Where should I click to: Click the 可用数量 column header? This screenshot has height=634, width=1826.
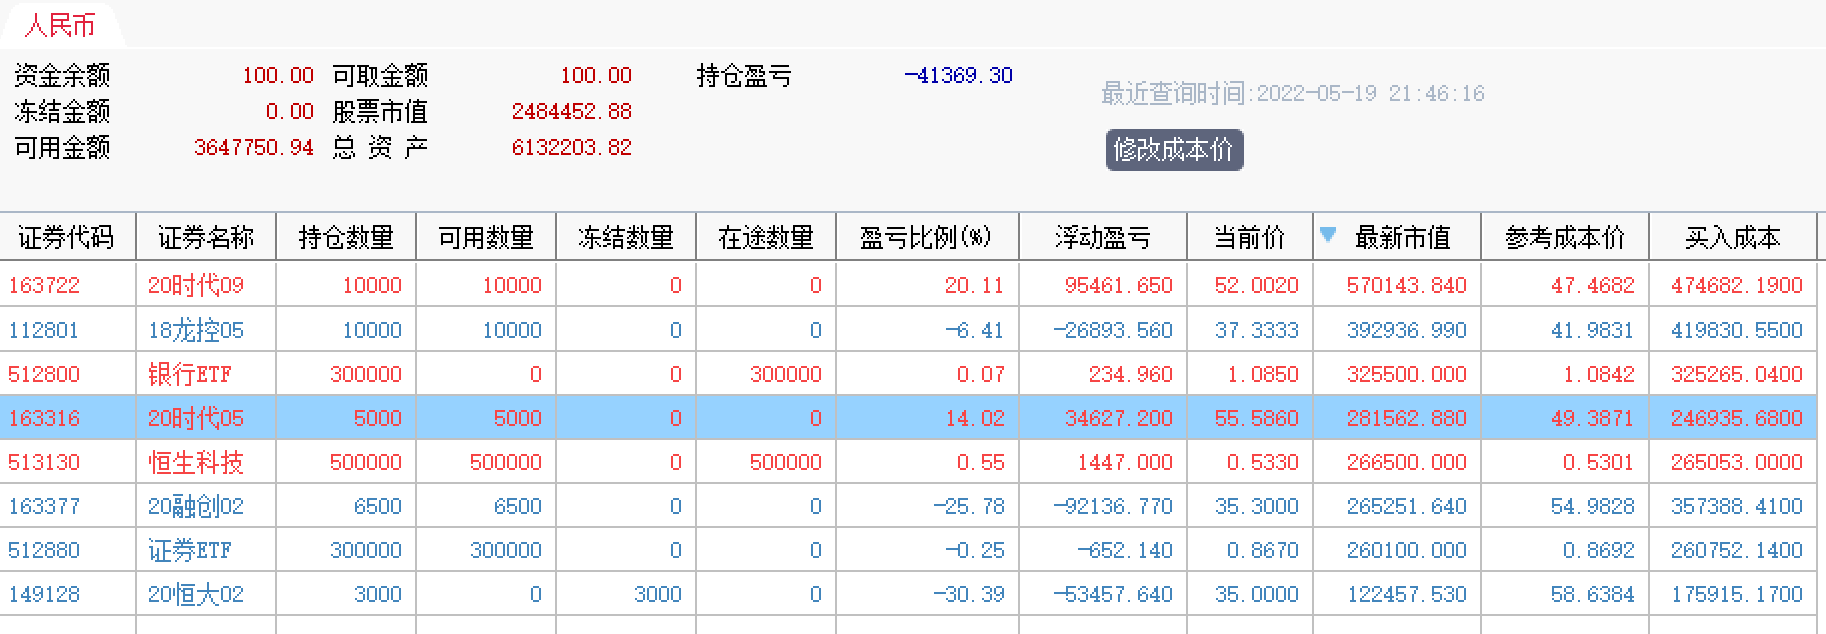point(486,237)
